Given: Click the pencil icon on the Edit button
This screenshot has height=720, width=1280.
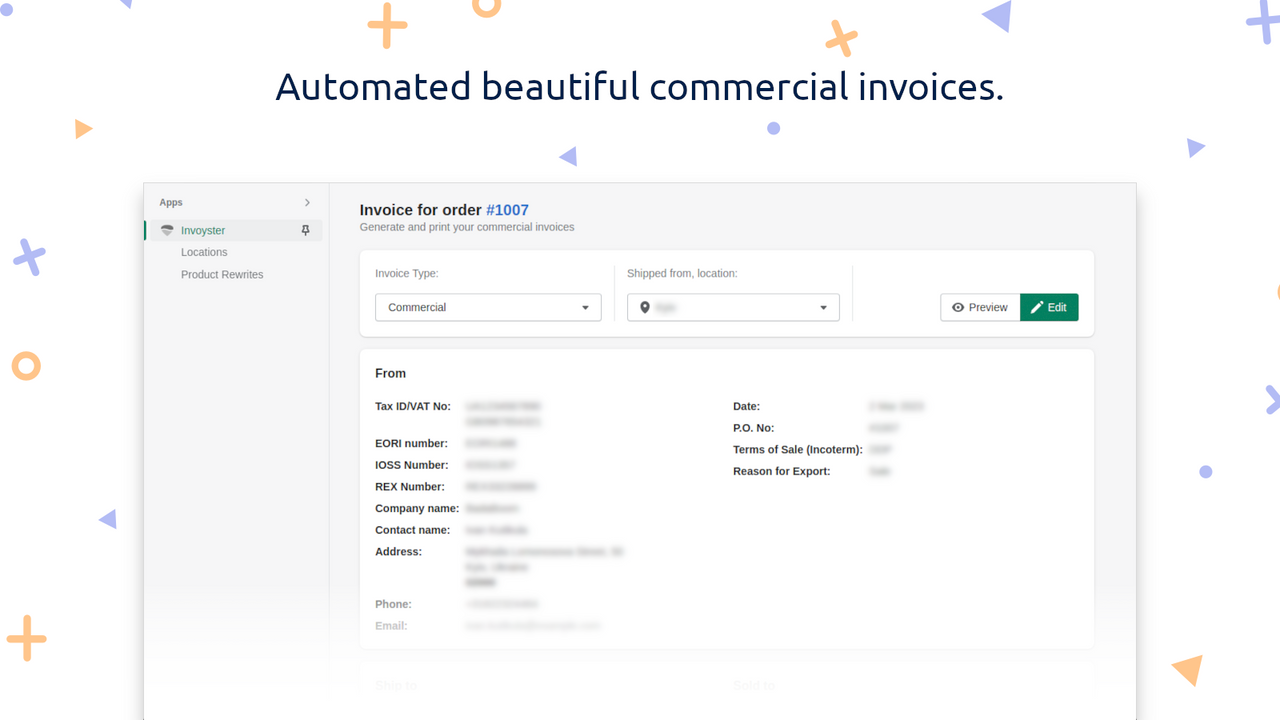Looking at the screenshot, I should coord(1038,307).
